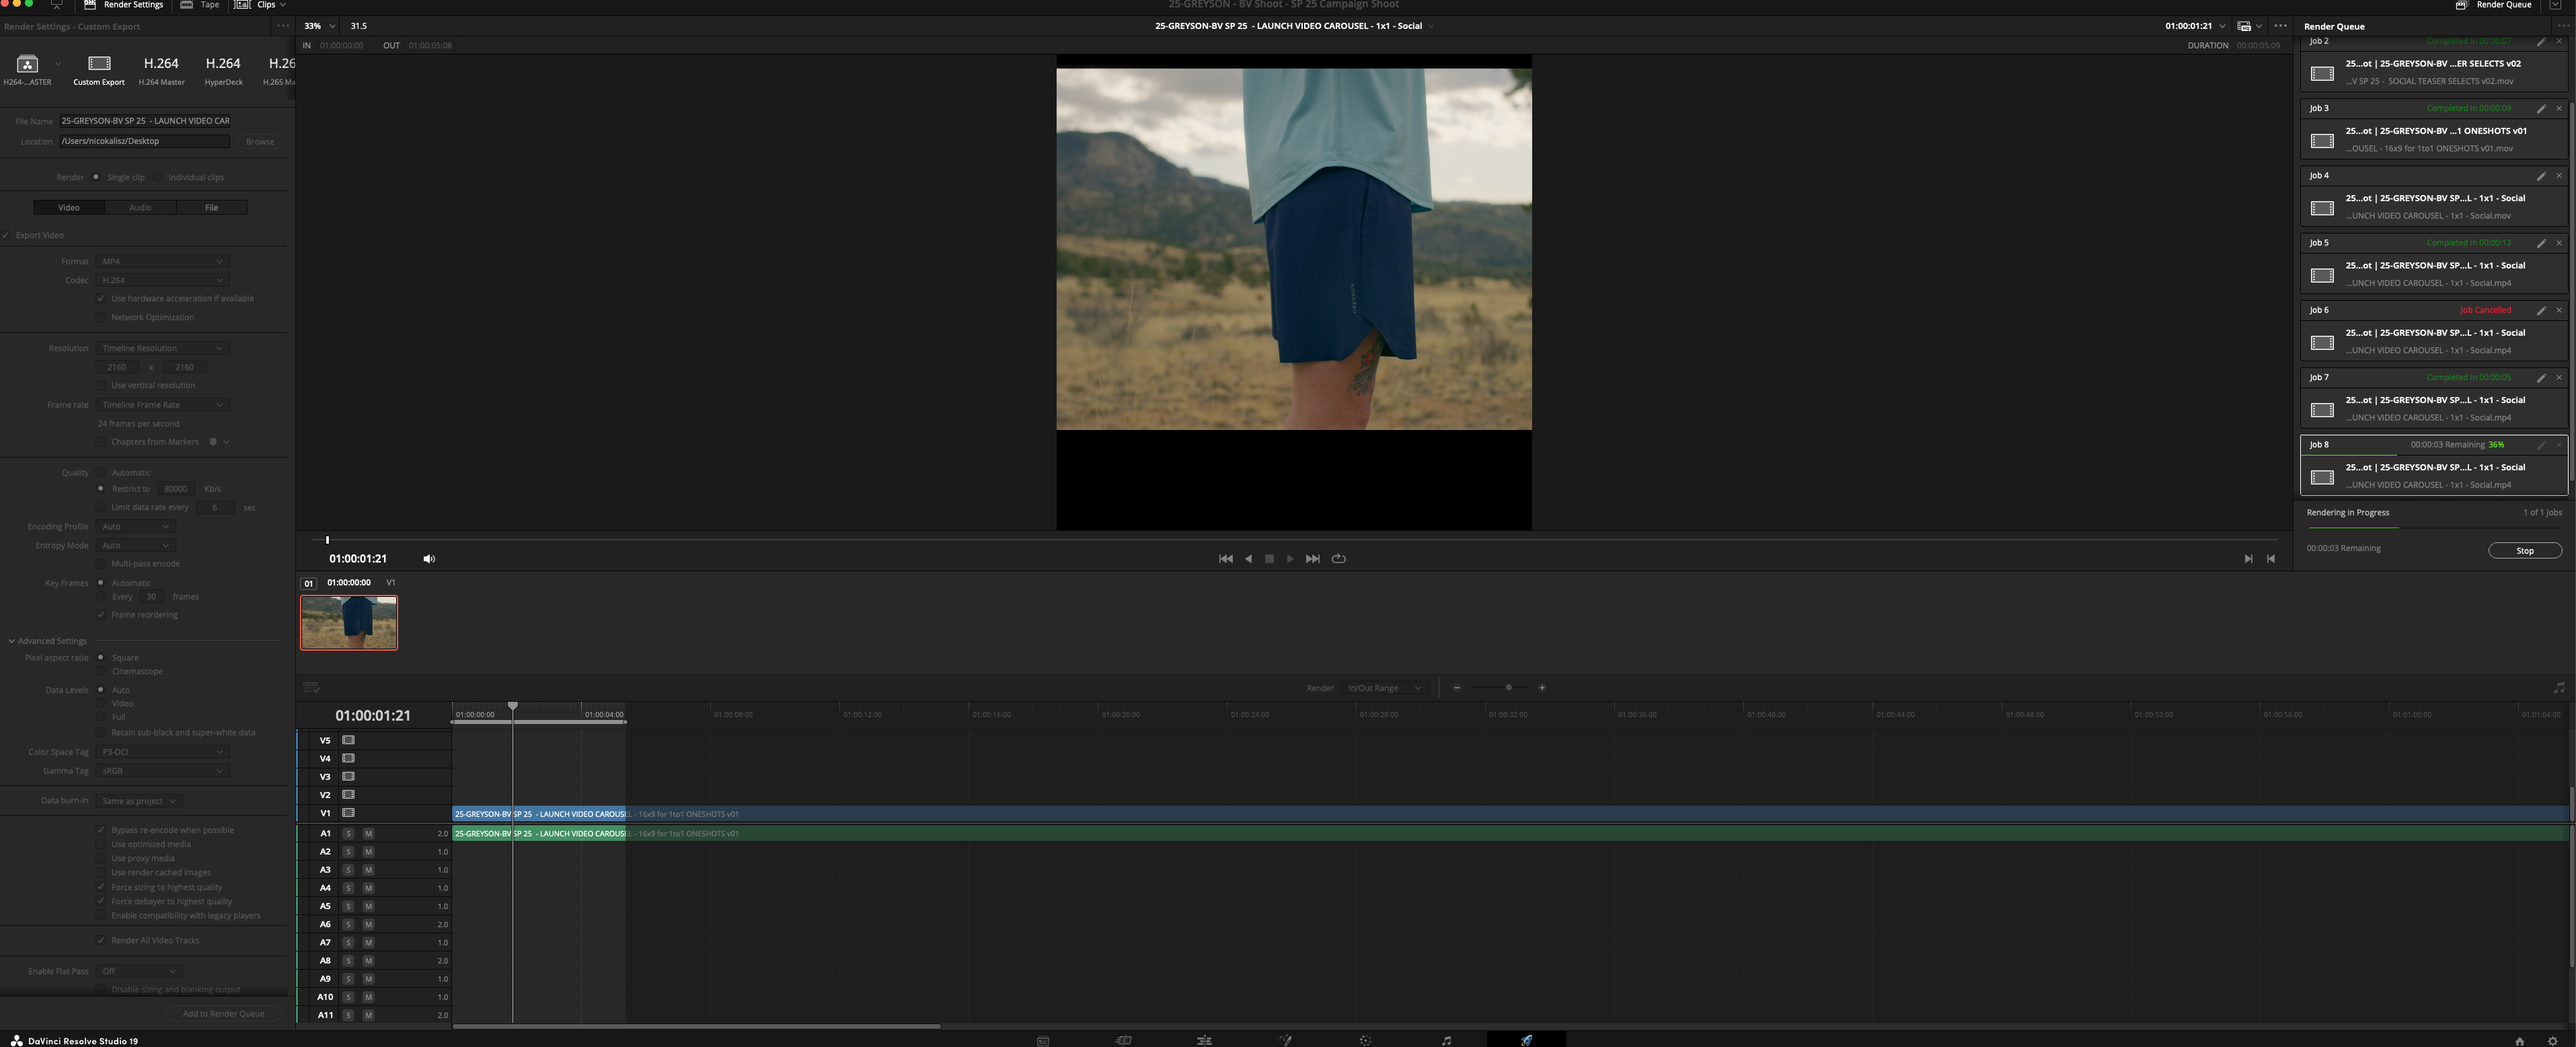Open the Fairlight page music note icon
The width and height of the screenshot is (2576, 1047).
coord(1446,1040)
